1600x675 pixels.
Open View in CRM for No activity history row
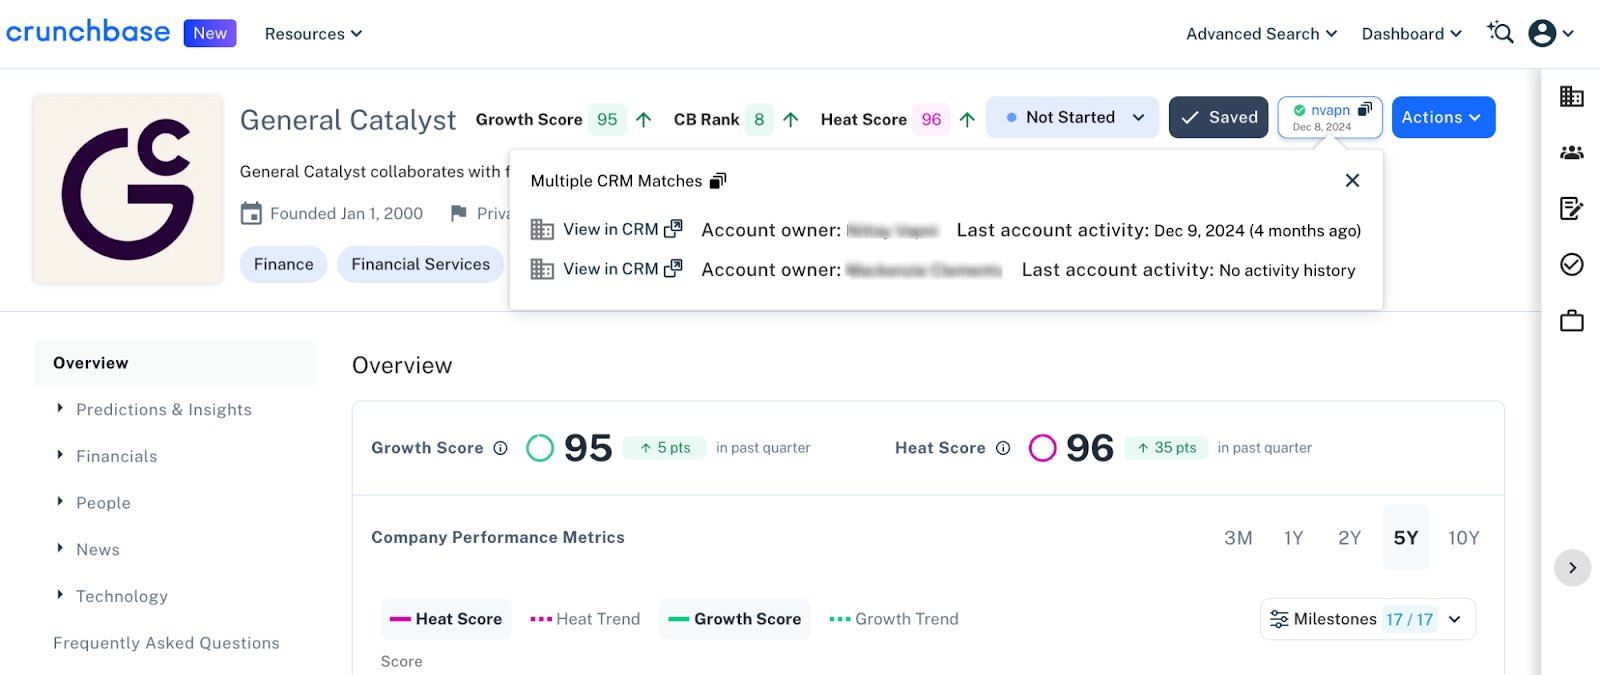click(622, 269)
